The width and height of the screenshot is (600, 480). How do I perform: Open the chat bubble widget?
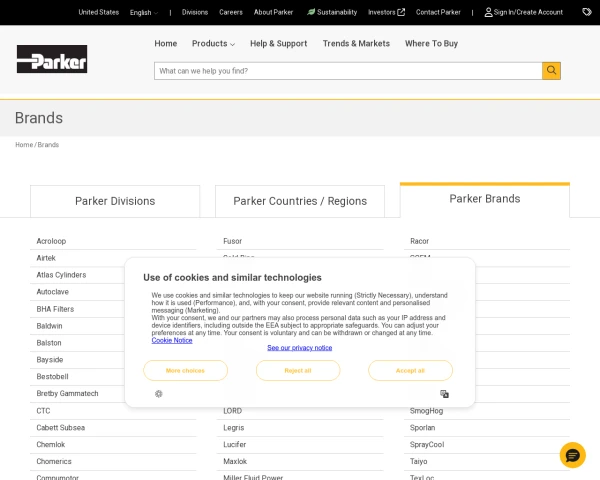coord(572,455)
